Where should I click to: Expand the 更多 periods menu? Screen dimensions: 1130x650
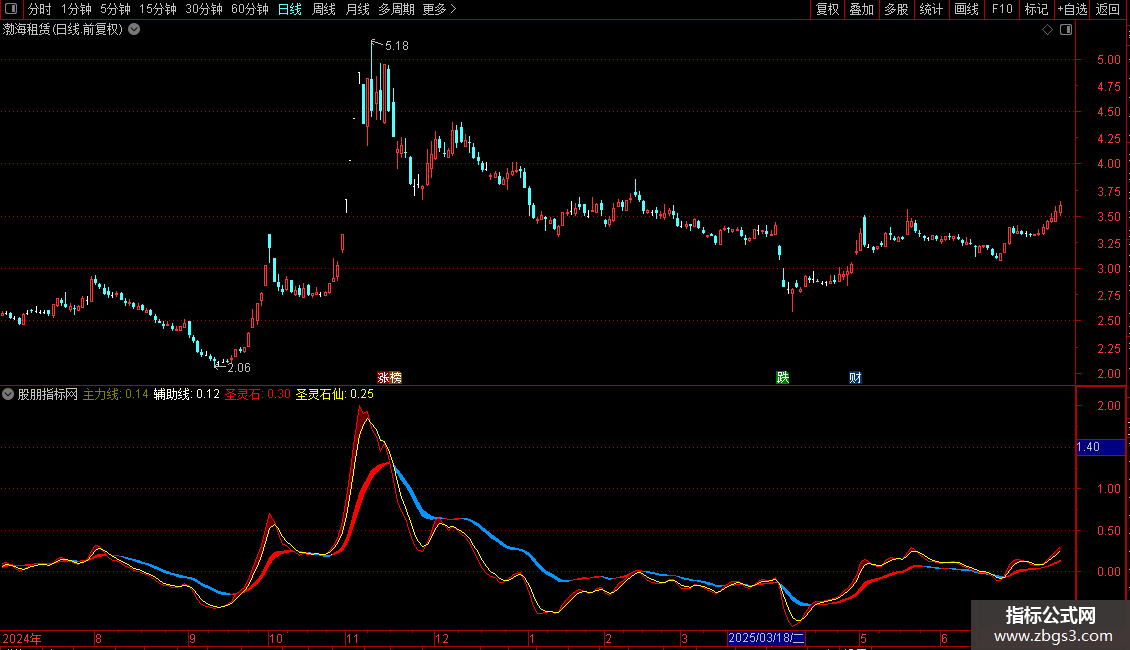(x=440, y=9)
